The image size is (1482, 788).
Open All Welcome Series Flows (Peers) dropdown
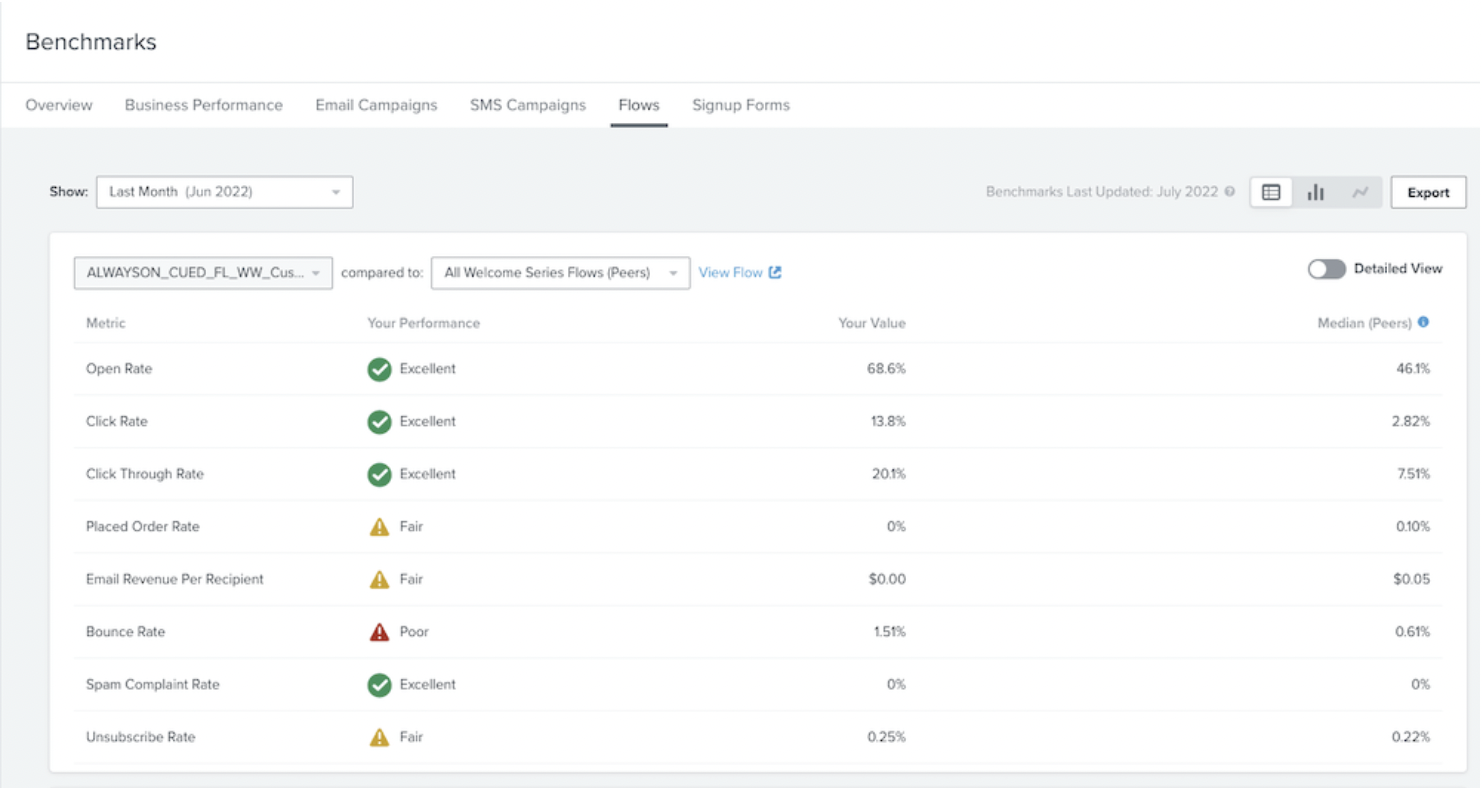pos(560,272)
